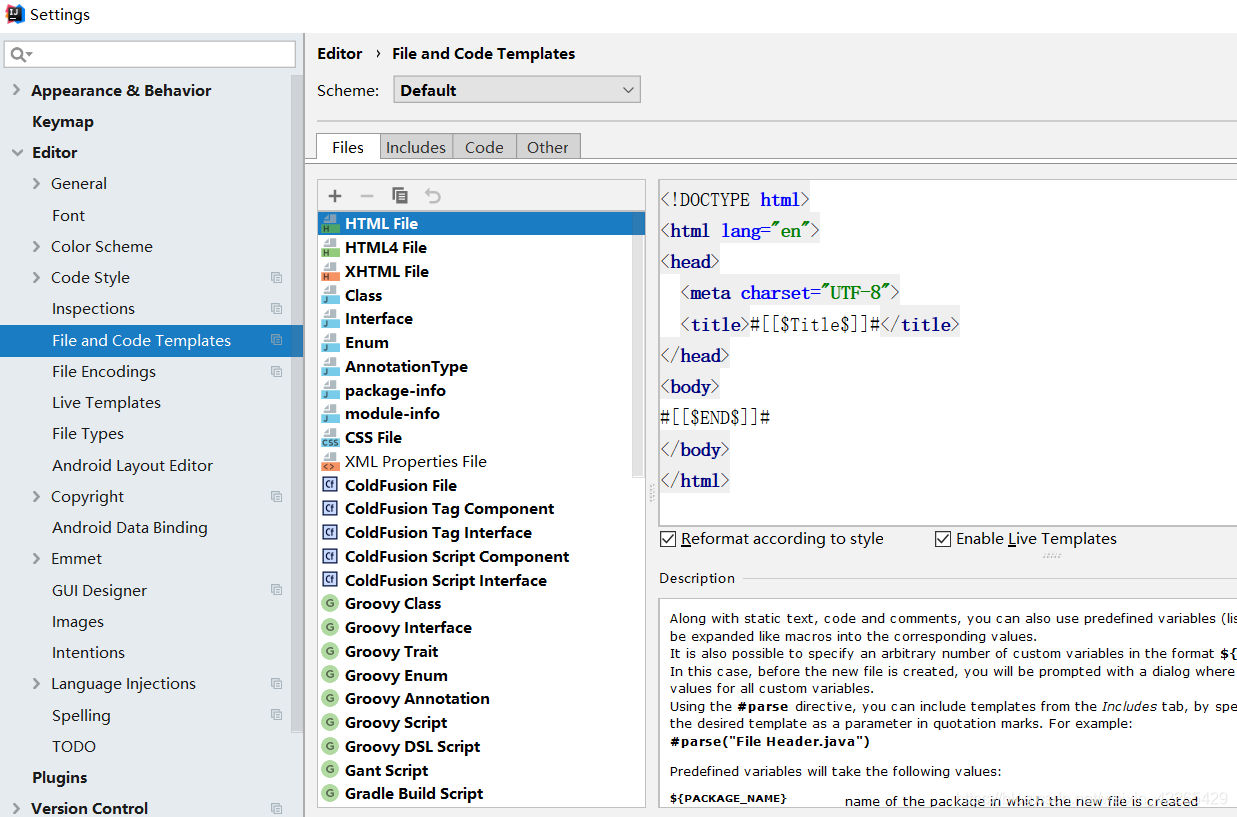
Task: Open Keymap settings
Action: pos(63,122)
